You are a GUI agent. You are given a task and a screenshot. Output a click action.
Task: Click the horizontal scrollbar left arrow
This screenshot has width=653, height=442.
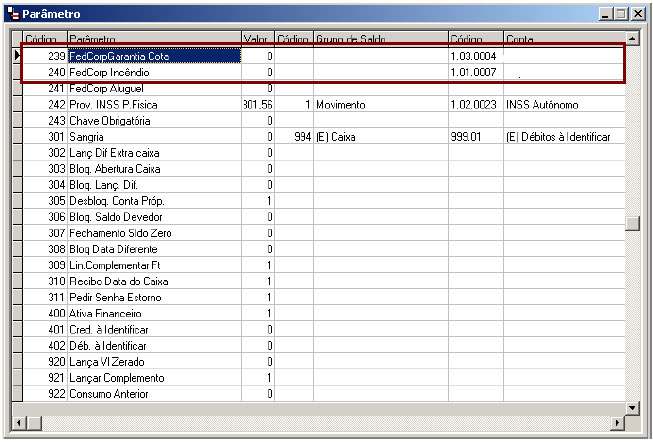tap(17, 424)
